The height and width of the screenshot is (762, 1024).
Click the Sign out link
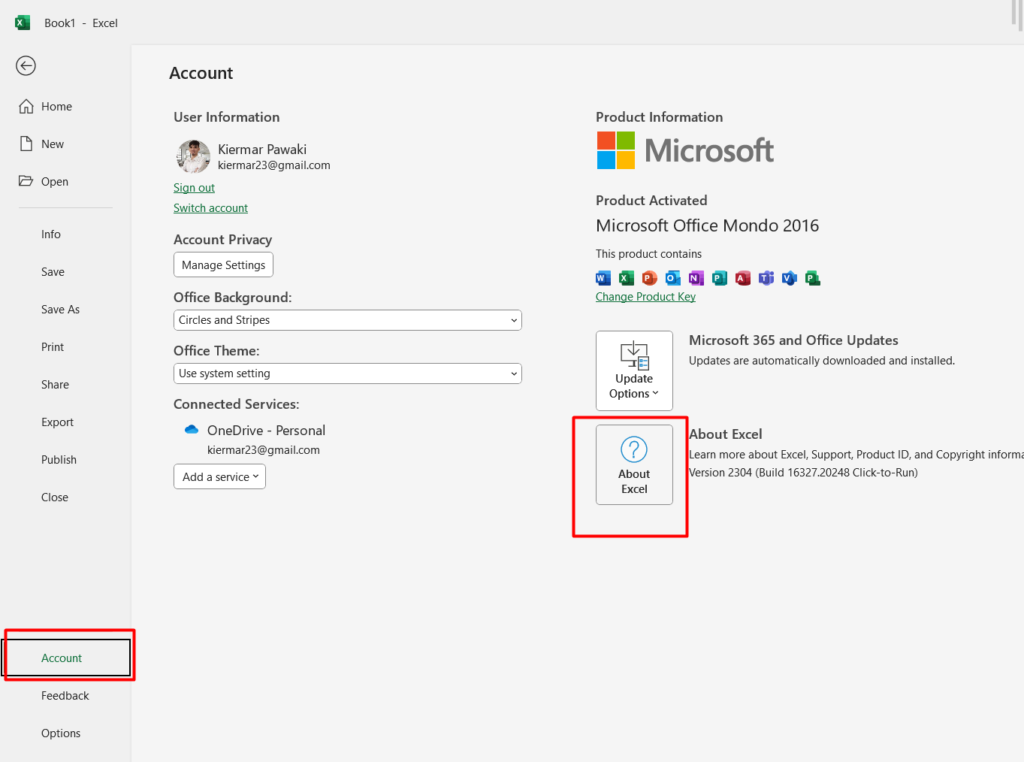point(194,188)
